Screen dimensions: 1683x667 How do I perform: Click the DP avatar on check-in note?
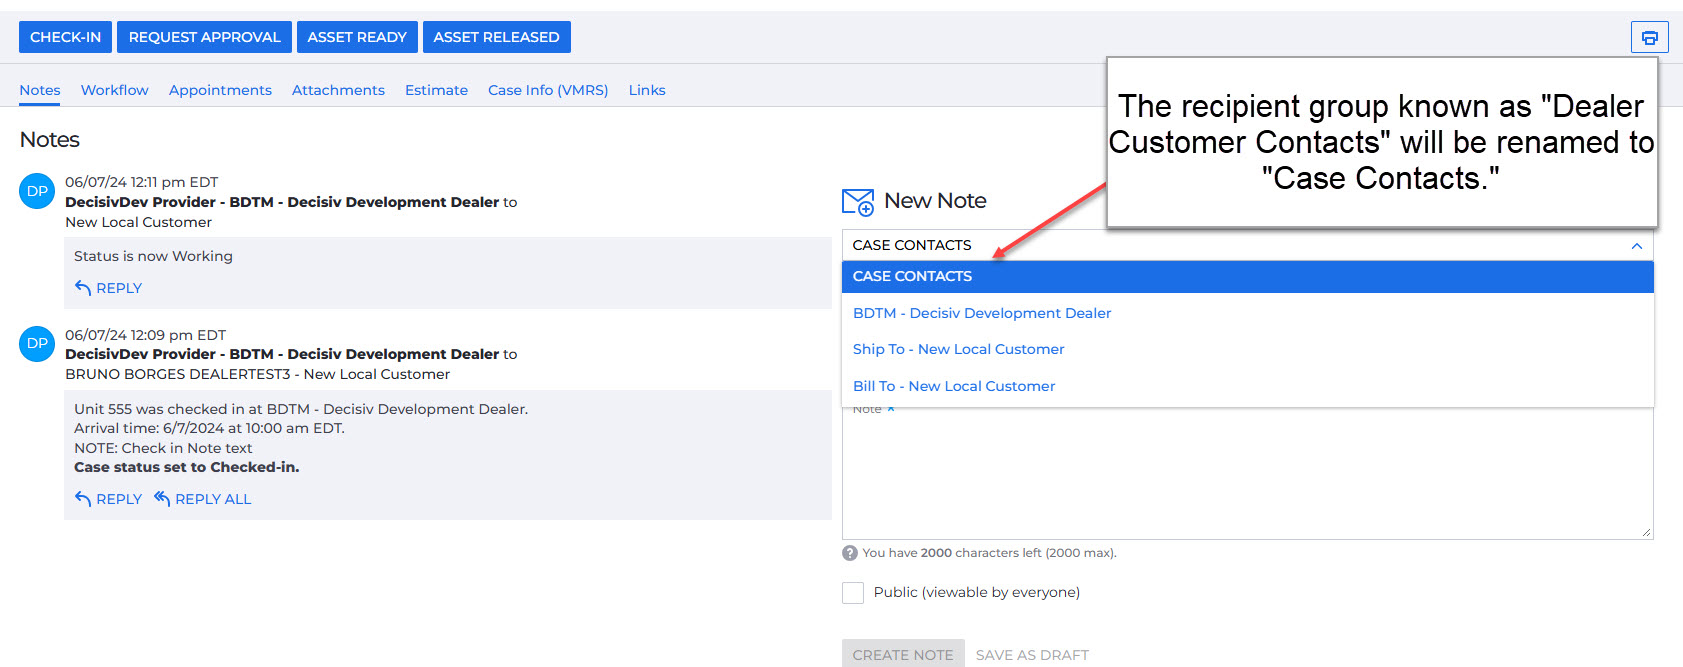point(37,343)
